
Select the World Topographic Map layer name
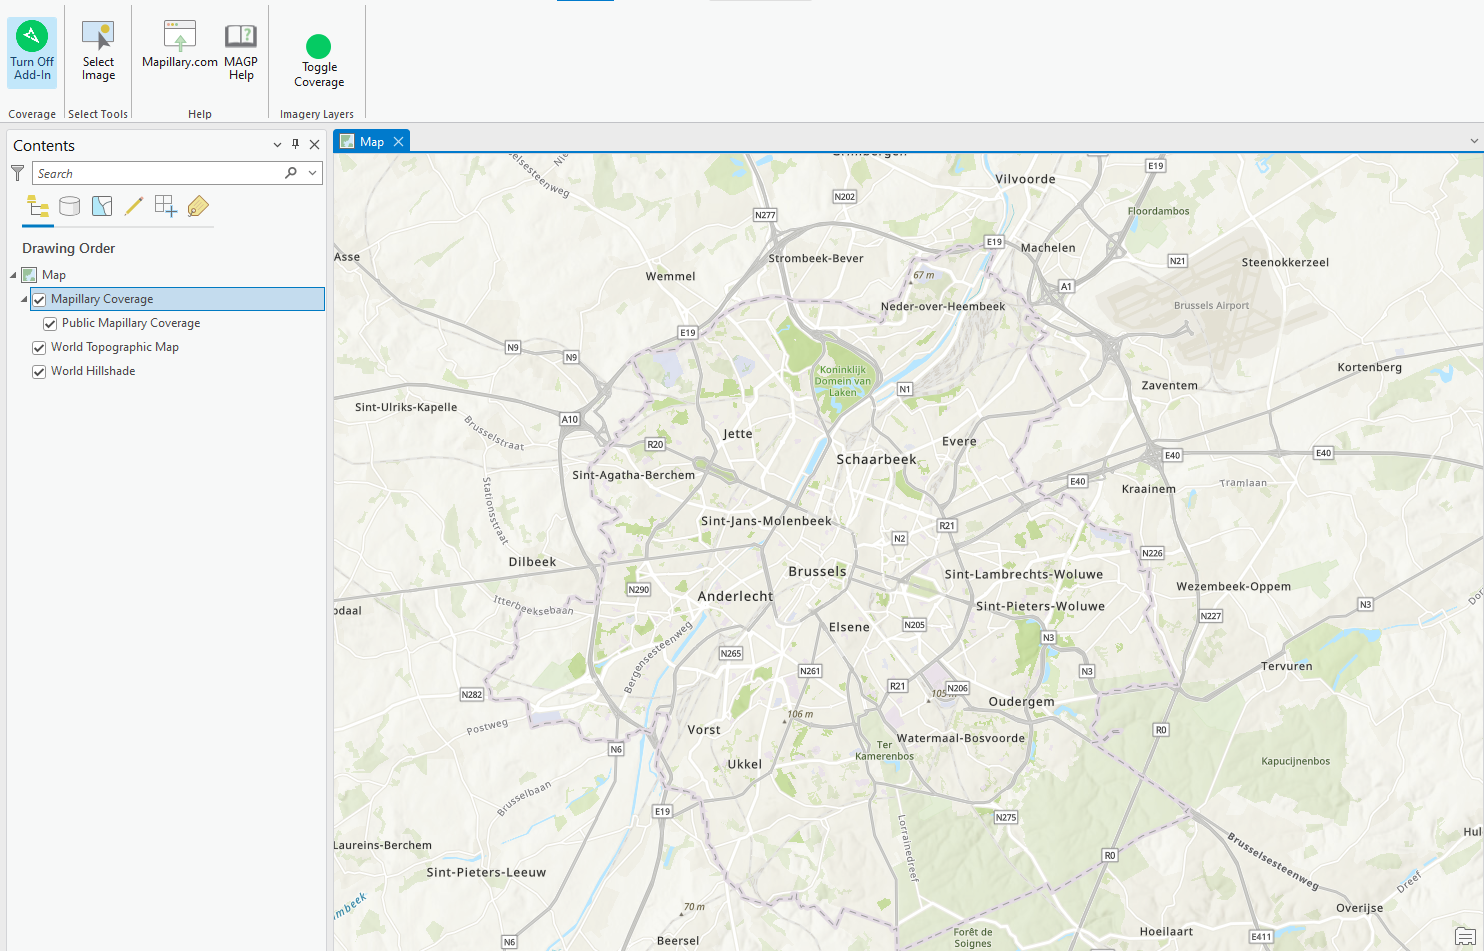pos(115,347)
